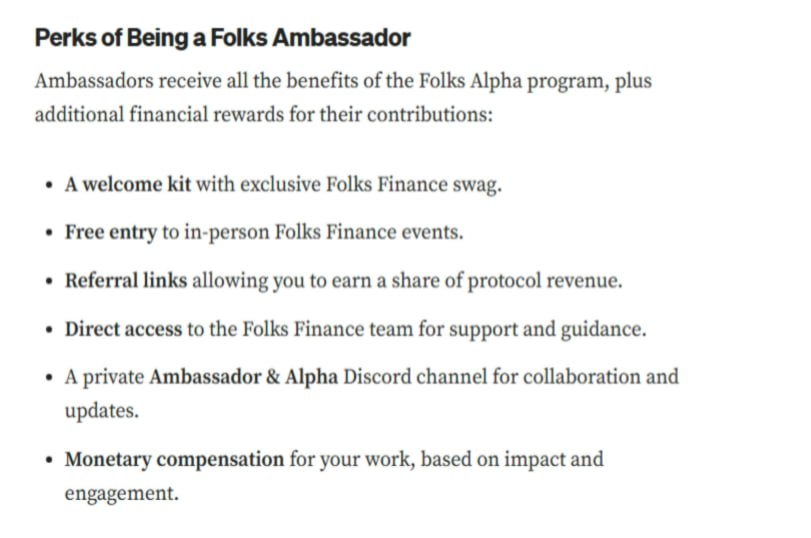Click the bullet dot before 'A welcome kit'
The height and width of the screenshot is (538, 811).
(49, 185)
